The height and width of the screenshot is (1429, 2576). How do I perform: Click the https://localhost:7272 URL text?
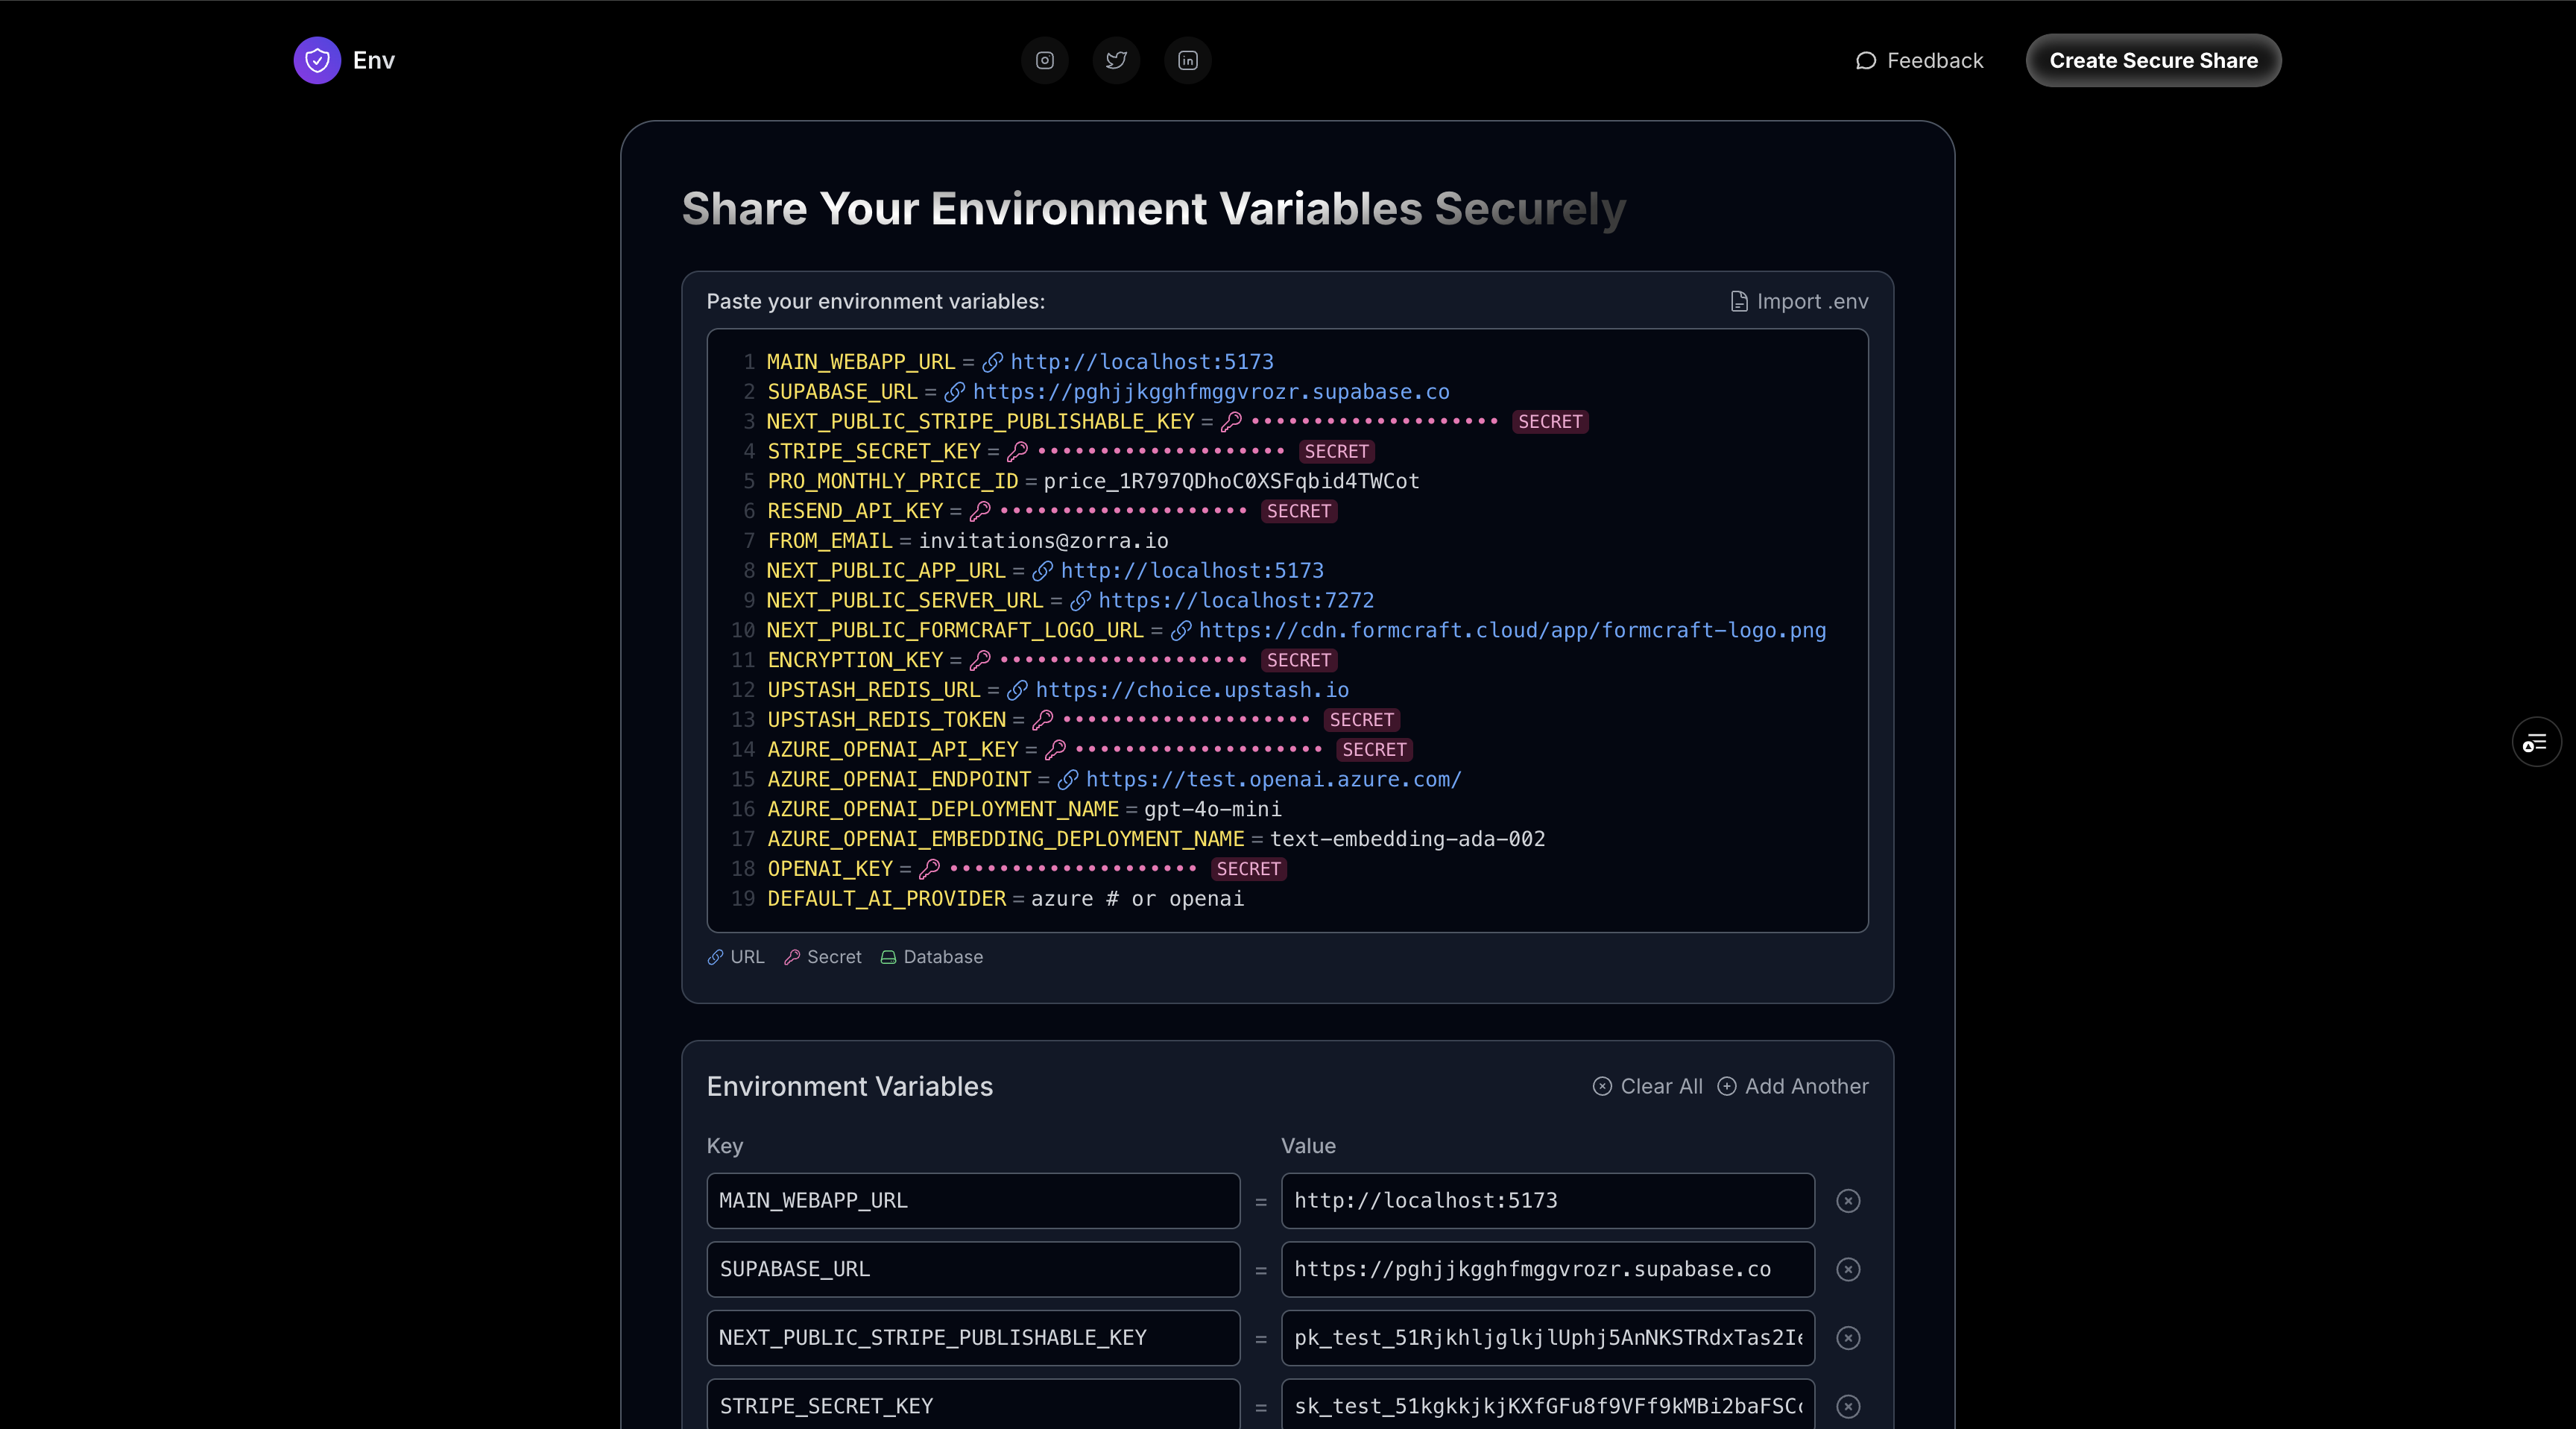pyautogui.click(x=1236, y=600)
